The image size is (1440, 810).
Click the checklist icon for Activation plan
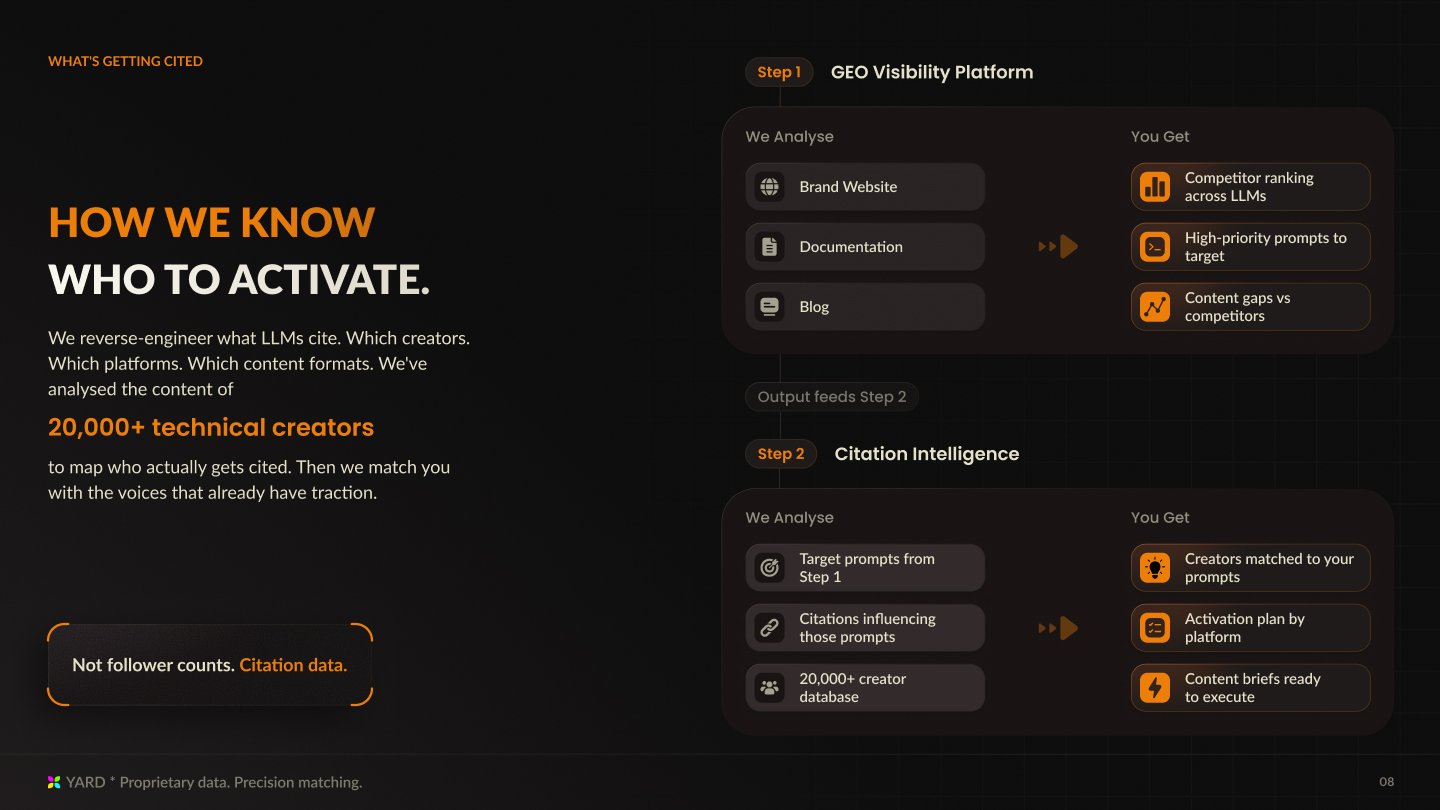(x=1155, y=628)
